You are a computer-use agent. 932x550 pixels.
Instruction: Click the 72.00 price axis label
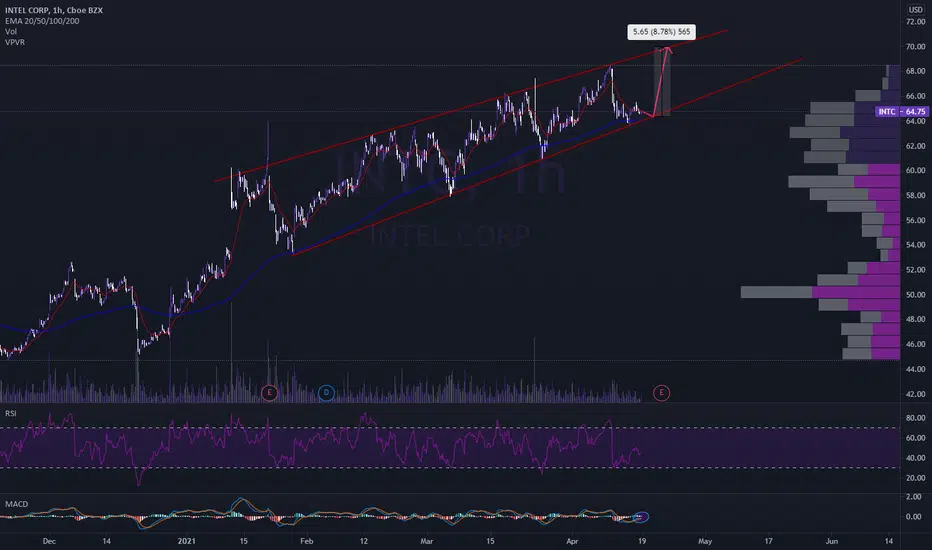[915, 21]
